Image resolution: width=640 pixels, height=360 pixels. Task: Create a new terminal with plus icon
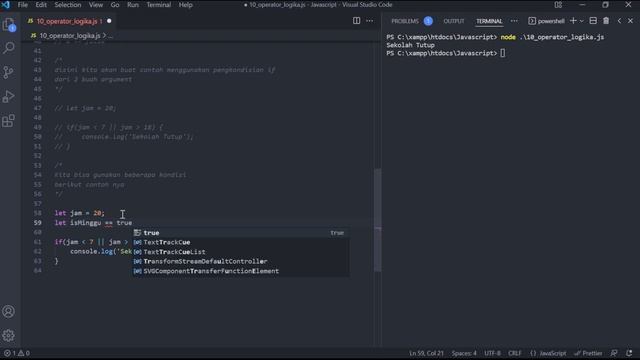[573, 21]
